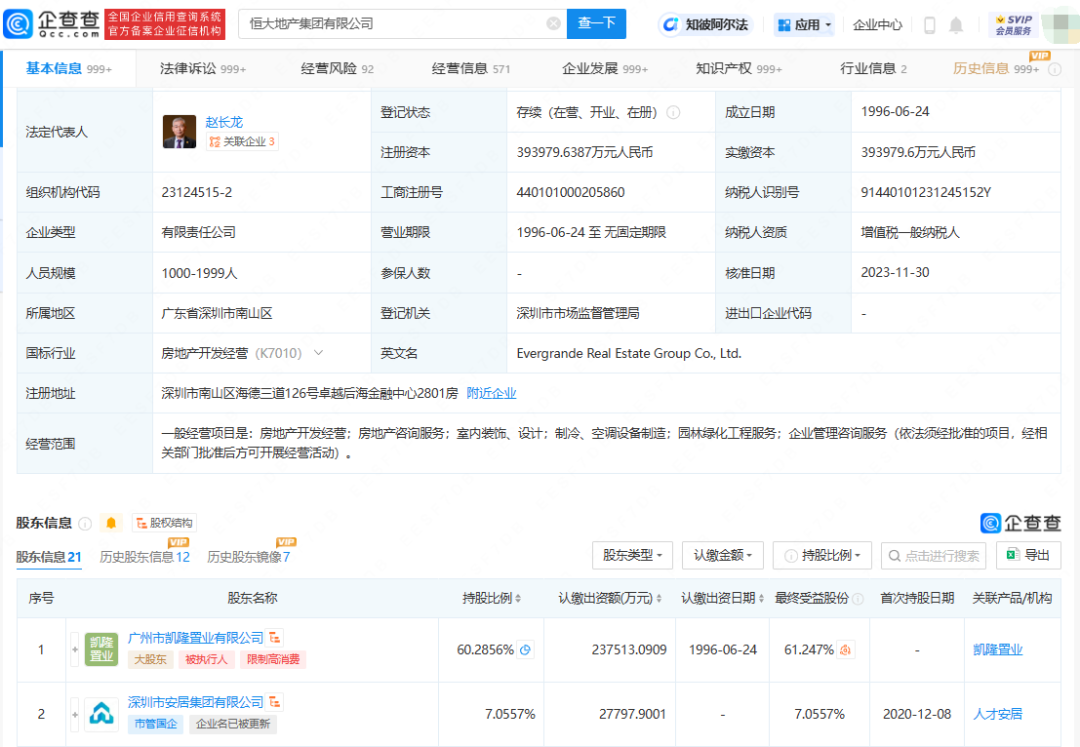
Task: Click 企业名已被更新 tag
Action: 233,724
